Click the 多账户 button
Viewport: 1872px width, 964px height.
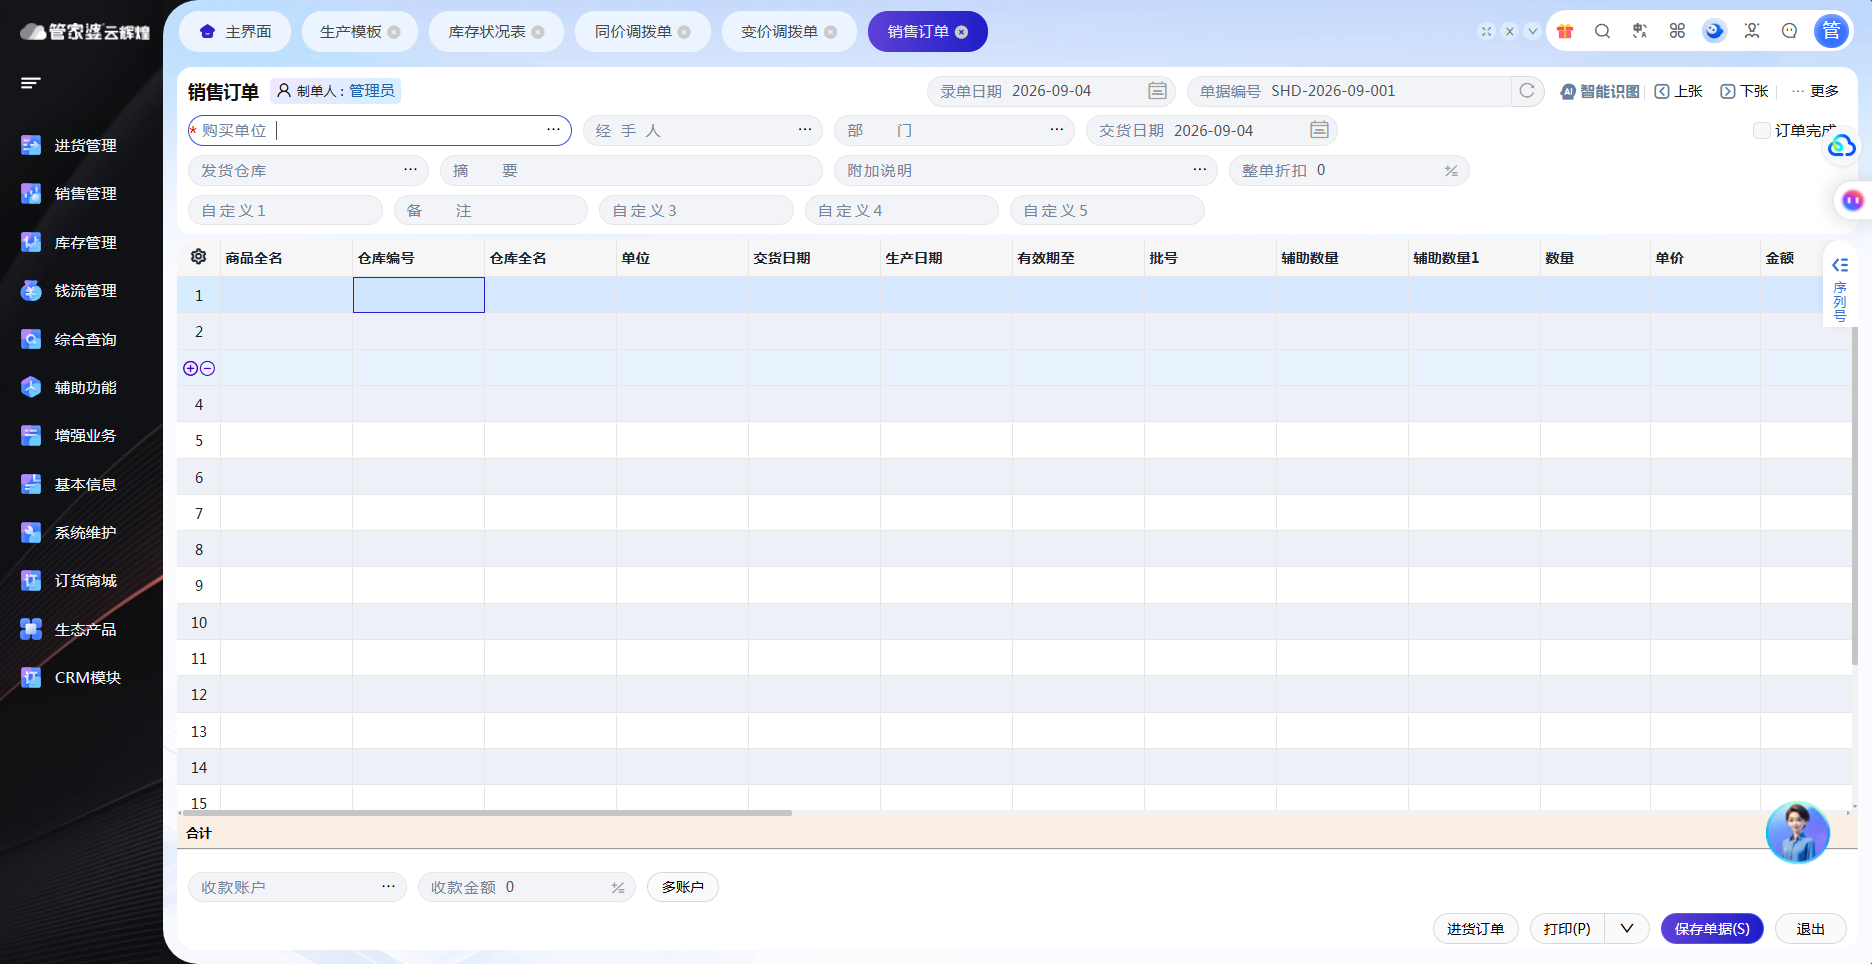point(682,887)
